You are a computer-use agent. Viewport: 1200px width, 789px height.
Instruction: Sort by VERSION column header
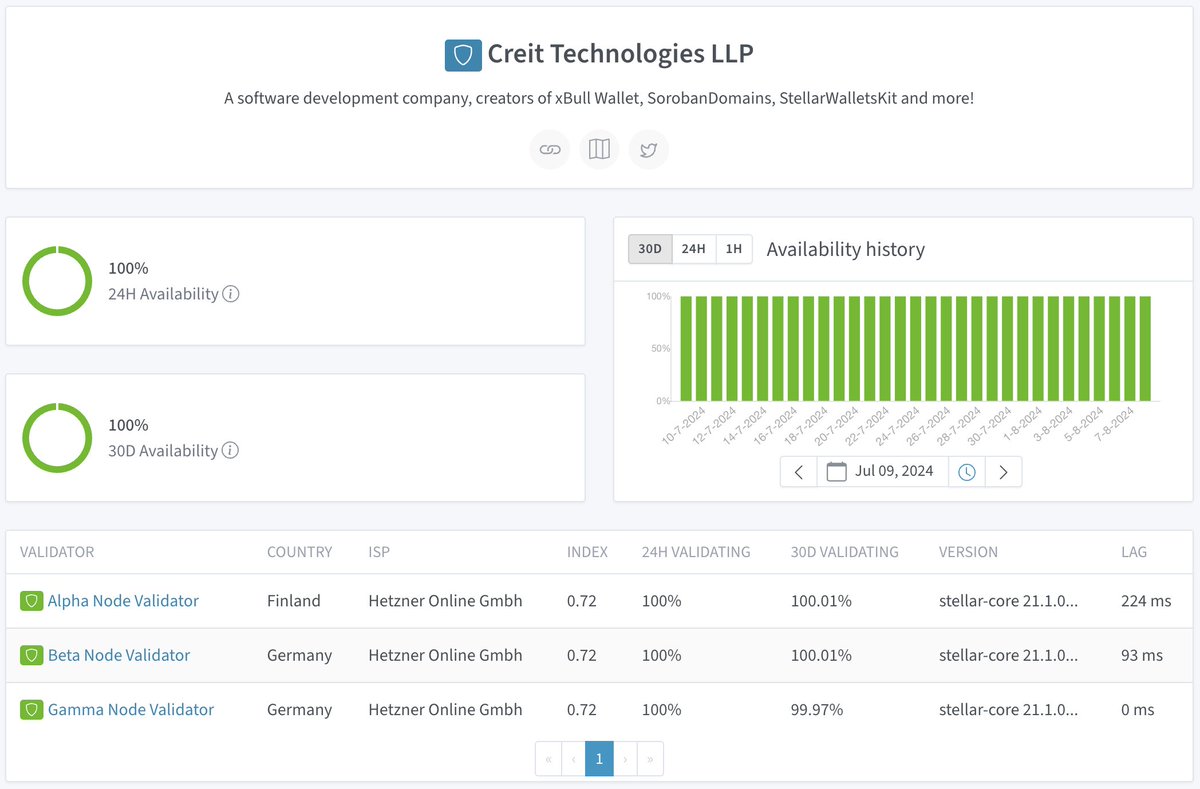click(968, 552)
